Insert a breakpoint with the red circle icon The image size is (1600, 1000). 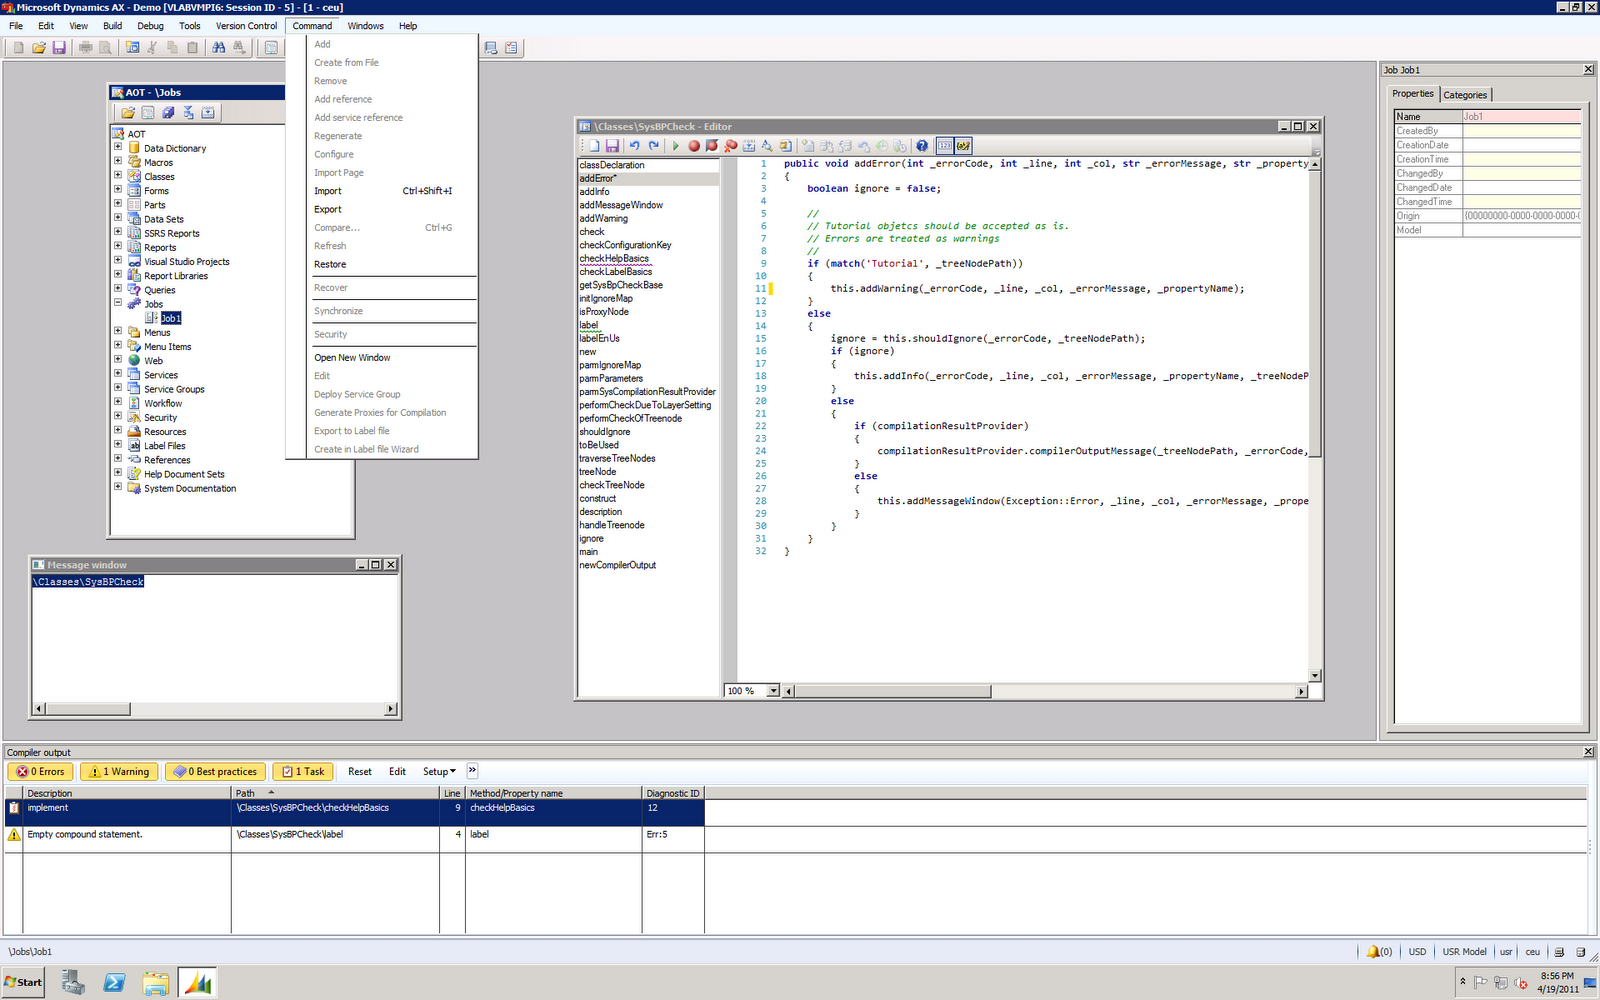coord(694,146)
